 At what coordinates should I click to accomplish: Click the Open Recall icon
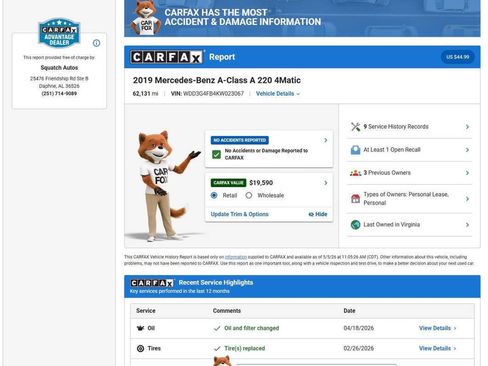pos(356,150)
